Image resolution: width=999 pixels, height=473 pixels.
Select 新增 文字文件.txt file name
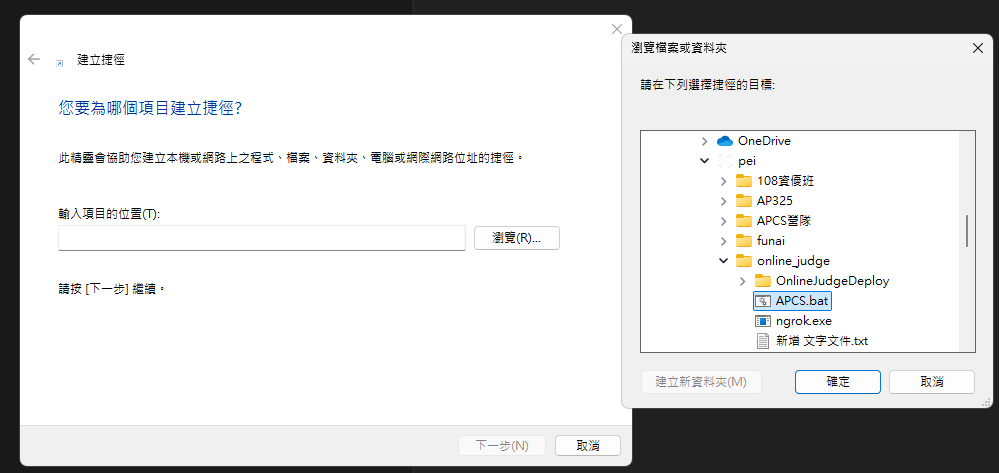[822, 341]
